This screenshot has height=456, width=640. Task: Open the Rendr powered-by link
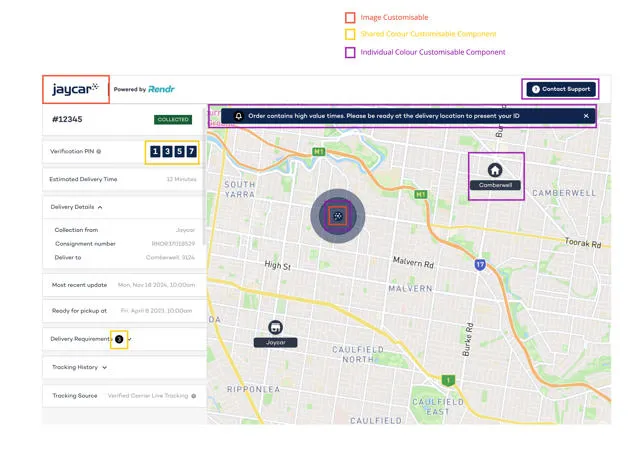pos(161,89)
